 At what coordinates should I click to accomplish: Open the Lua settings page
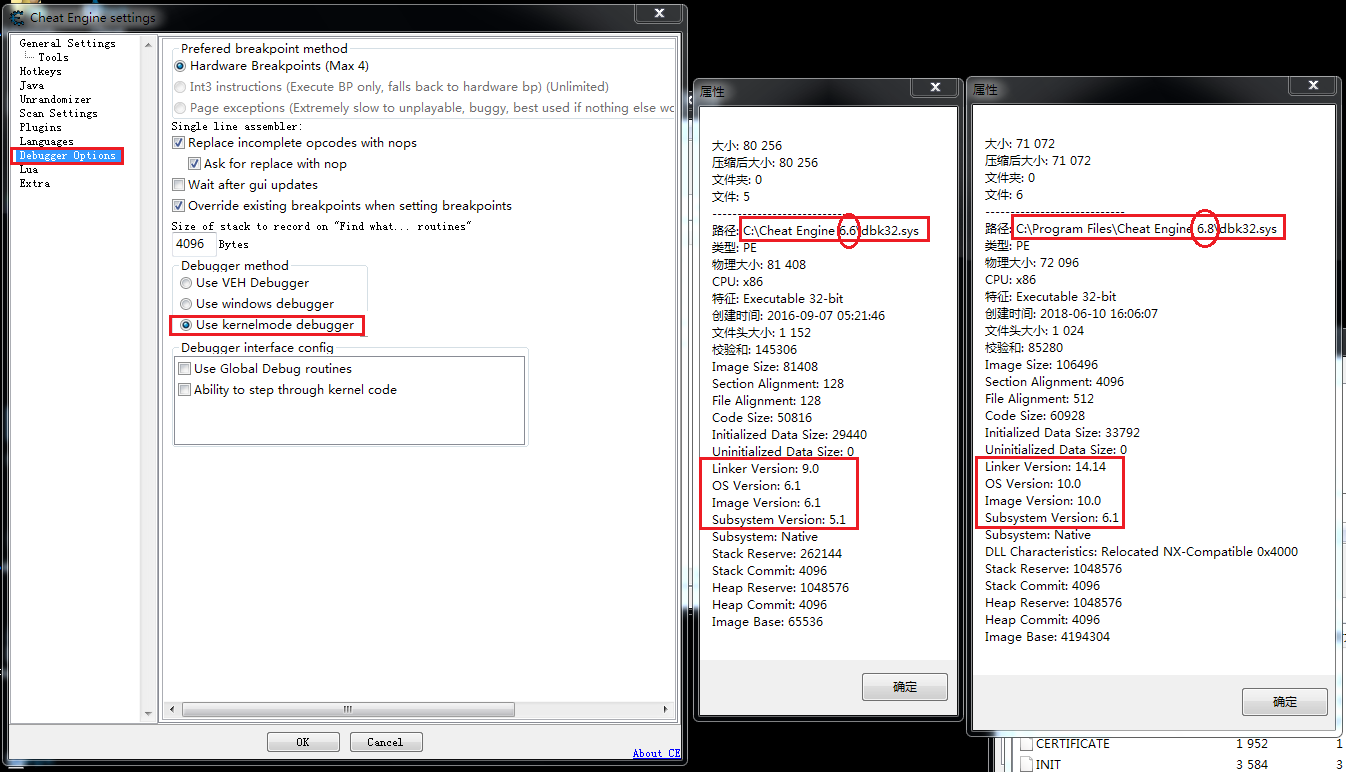coord(28,169)
